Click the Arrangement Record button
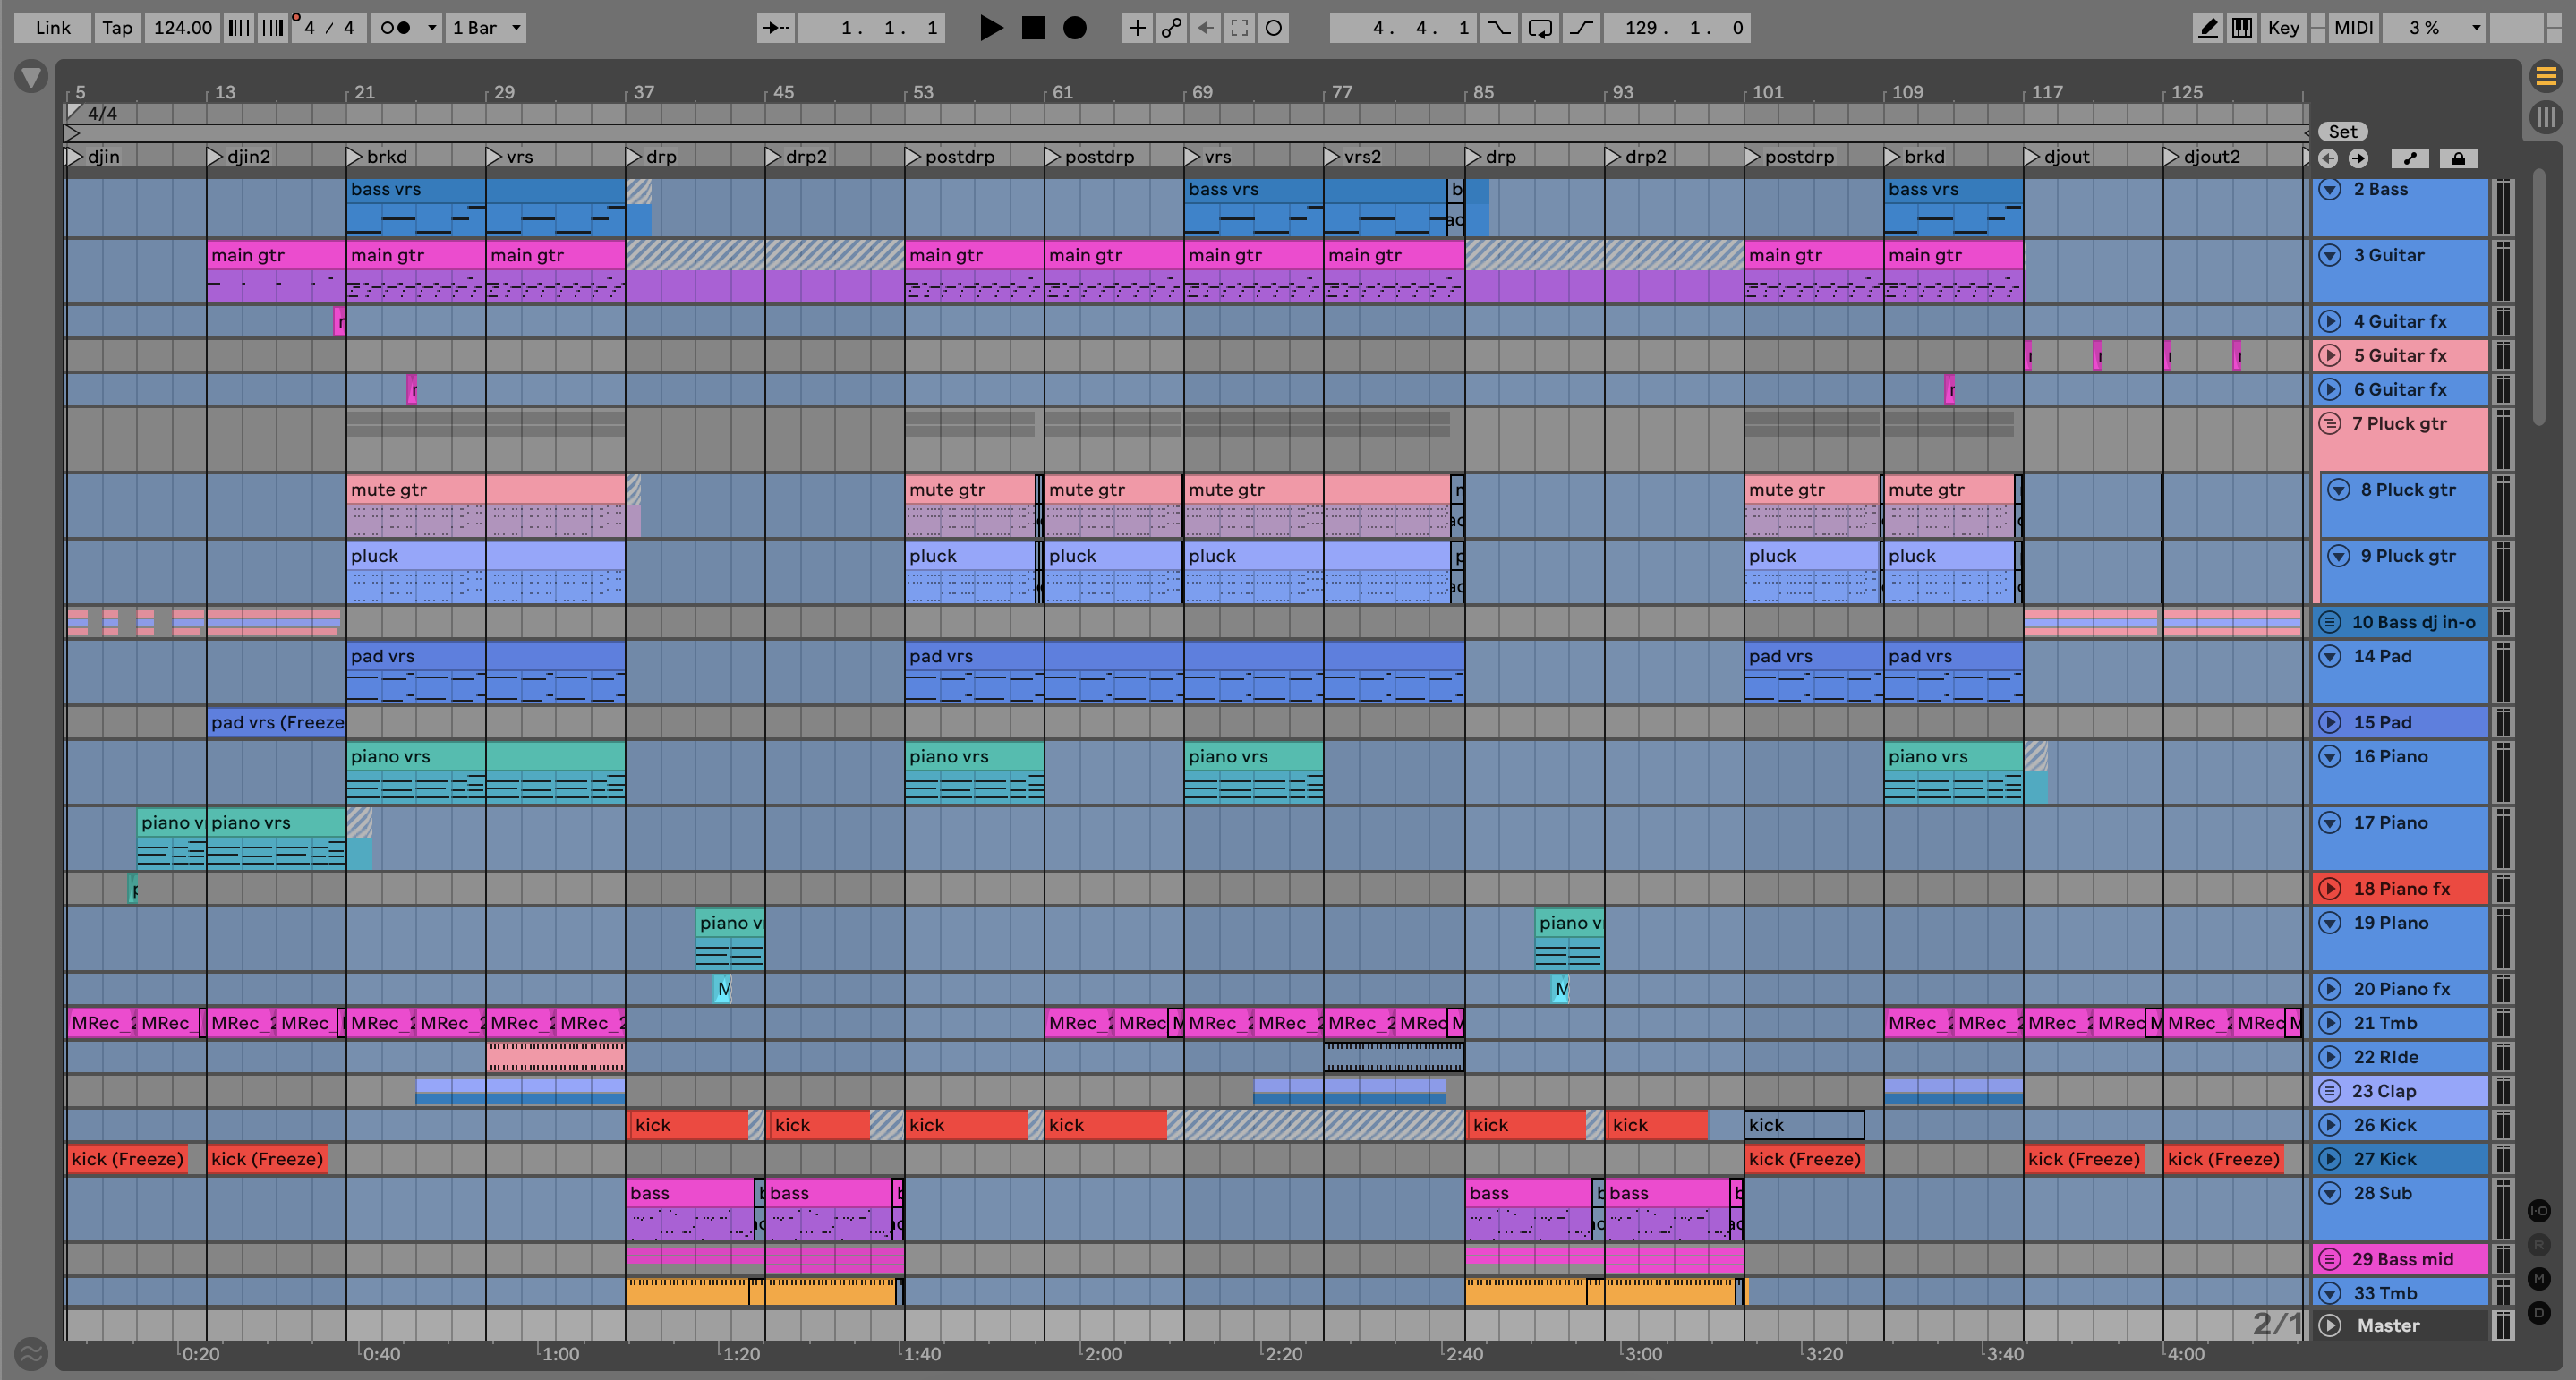The height and width of the screenshot is (1380, 2576). tap(1075, 28)
